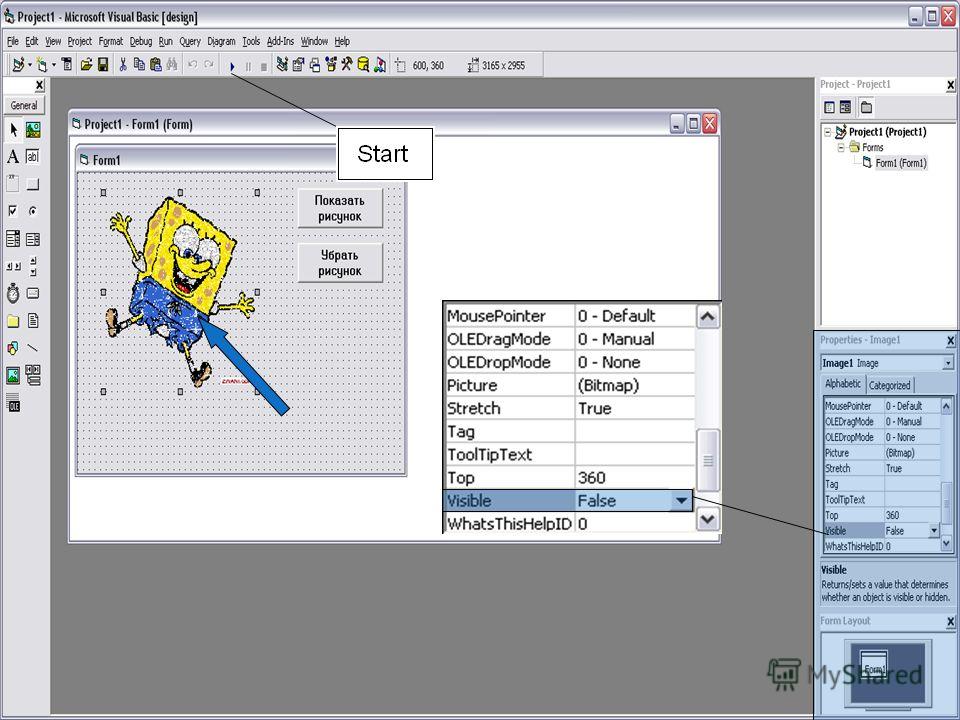The height and width of the screenshot is (720, 960).
Task: Select the Line tool in the toolbox
Action: click(33, 348)
